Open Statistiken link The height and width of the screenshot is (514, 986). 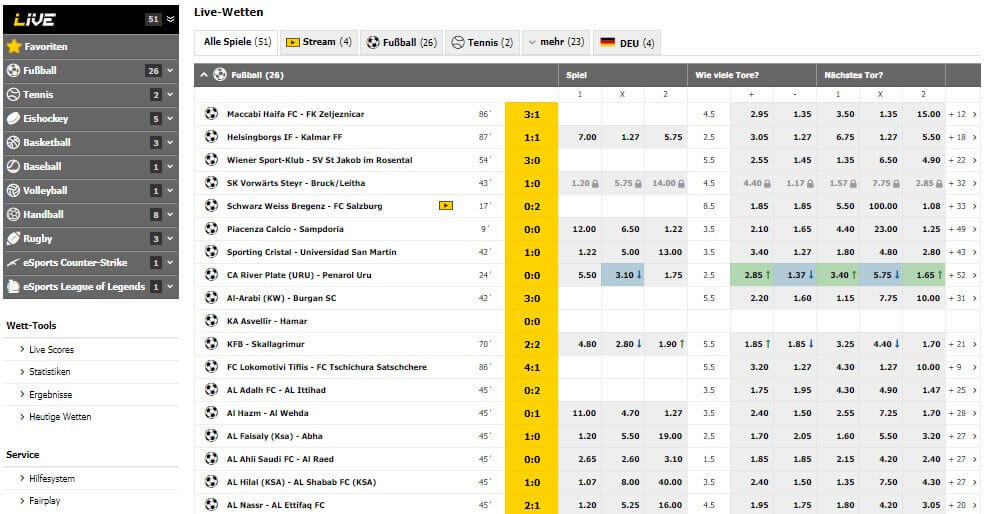click(x=50, y=372)
